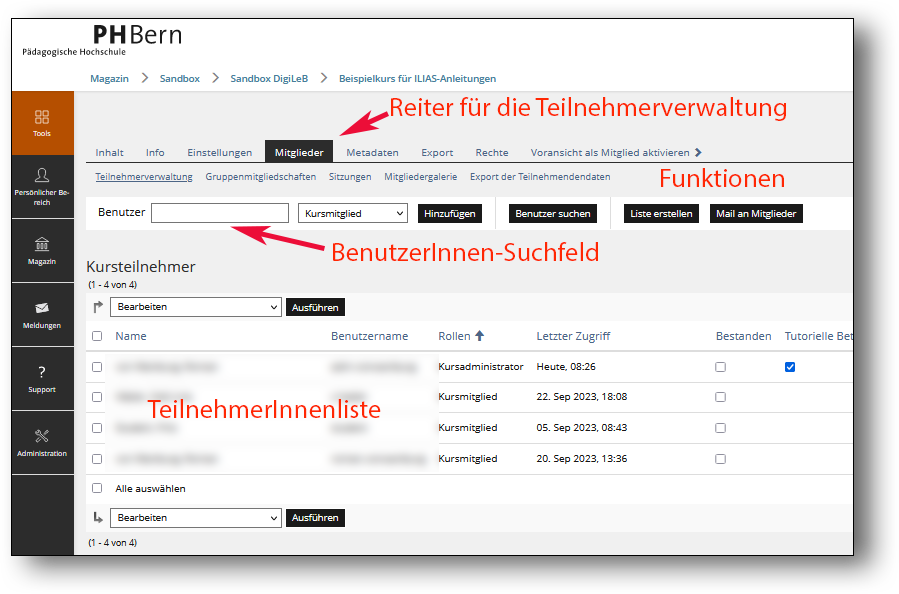Select the Mitglieder tab
899x594 pixels.
299,152
